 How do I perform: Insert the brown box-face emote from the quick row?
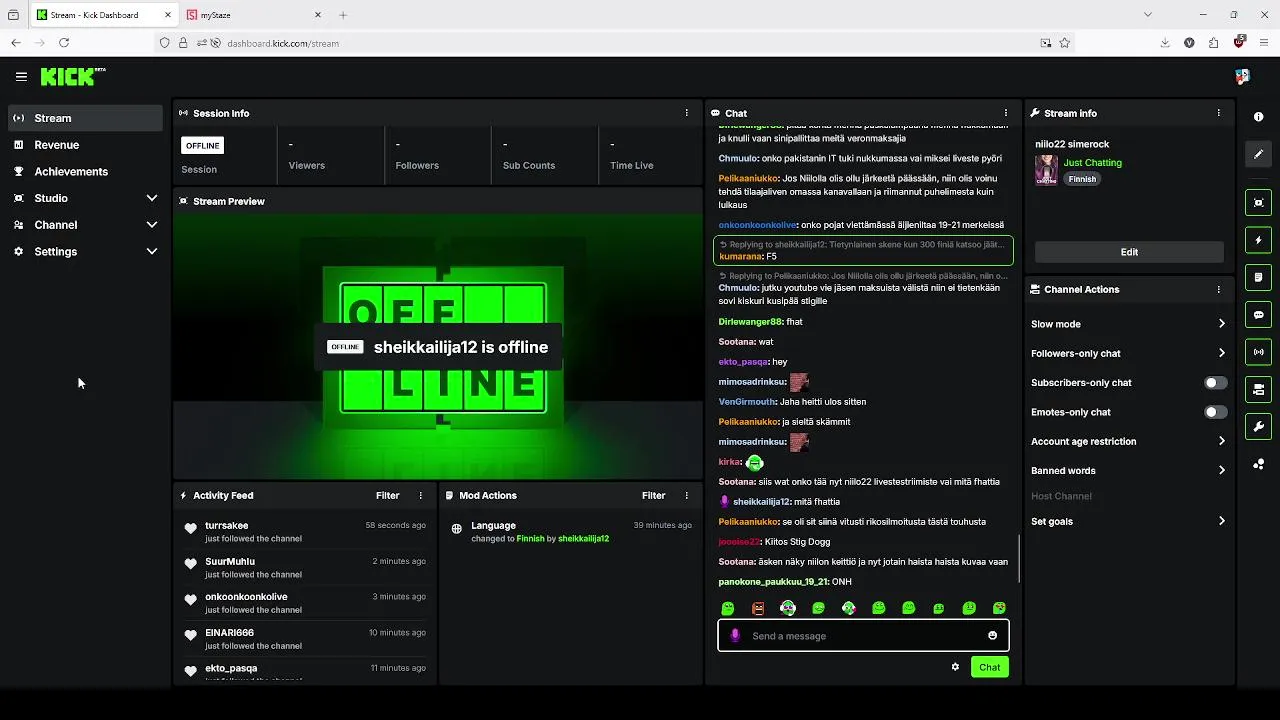pyautogui.click(x=758, y=608)
